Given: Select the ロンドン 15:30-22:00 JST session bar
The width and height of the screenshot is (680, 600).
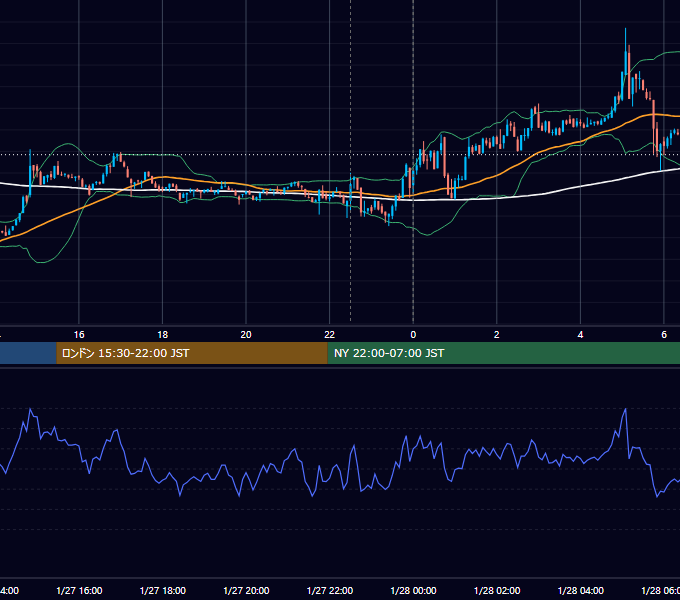Looking at the screenshot, I should pyautogui.click(x=192, y=353).
